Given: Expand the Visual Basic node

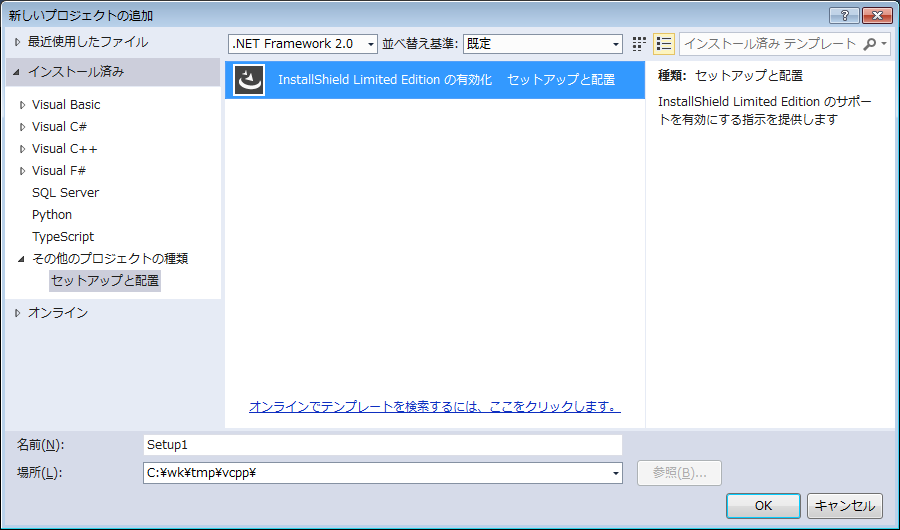Looking at the screenshot, I should click(x=22, y=105).
